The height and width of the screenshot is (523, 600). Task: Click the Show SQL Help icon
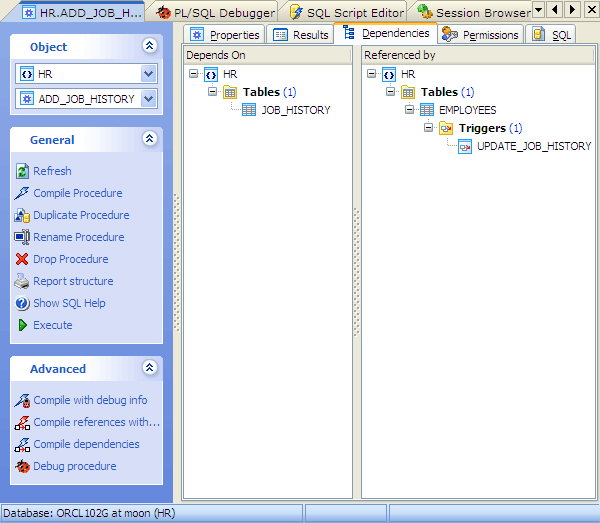click(x=24, y=303)
